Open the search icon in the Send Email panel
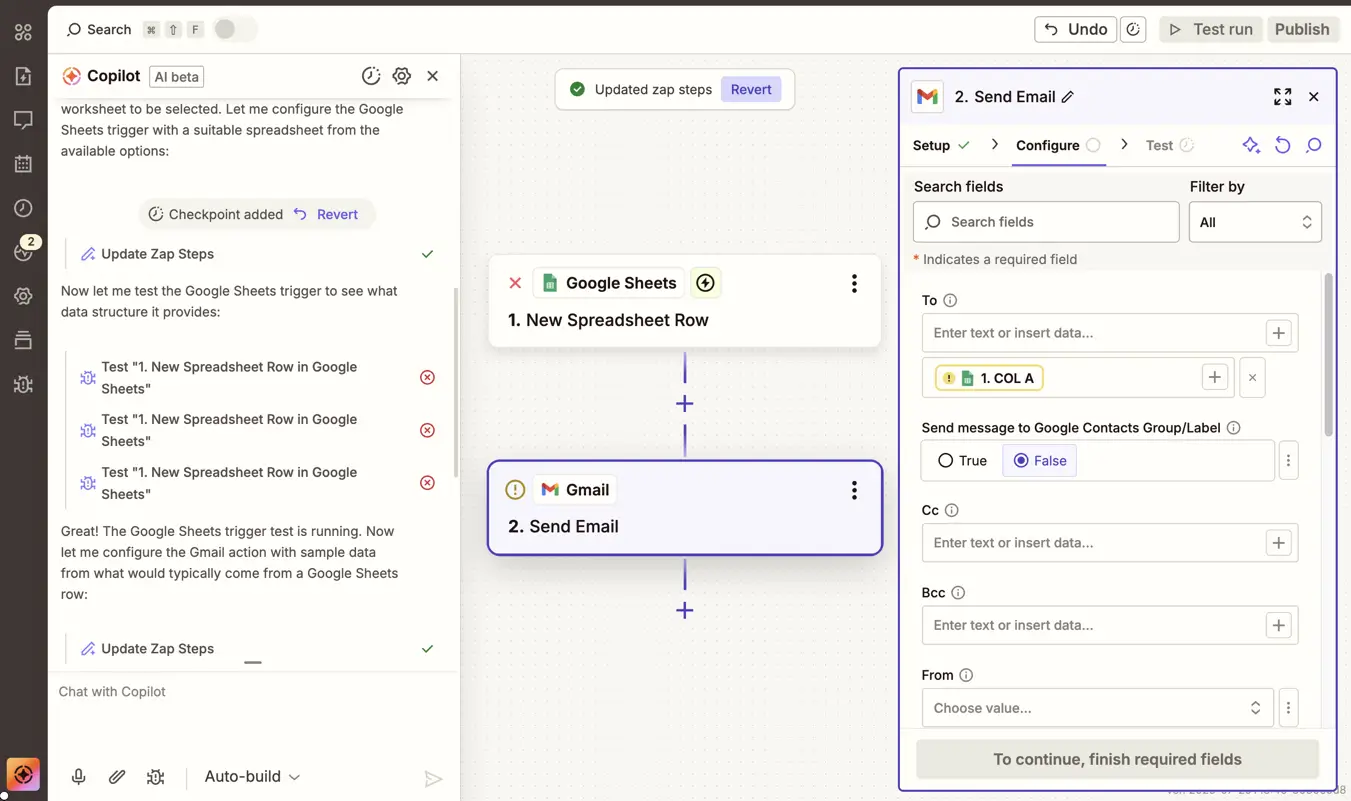 (1314, 145)
